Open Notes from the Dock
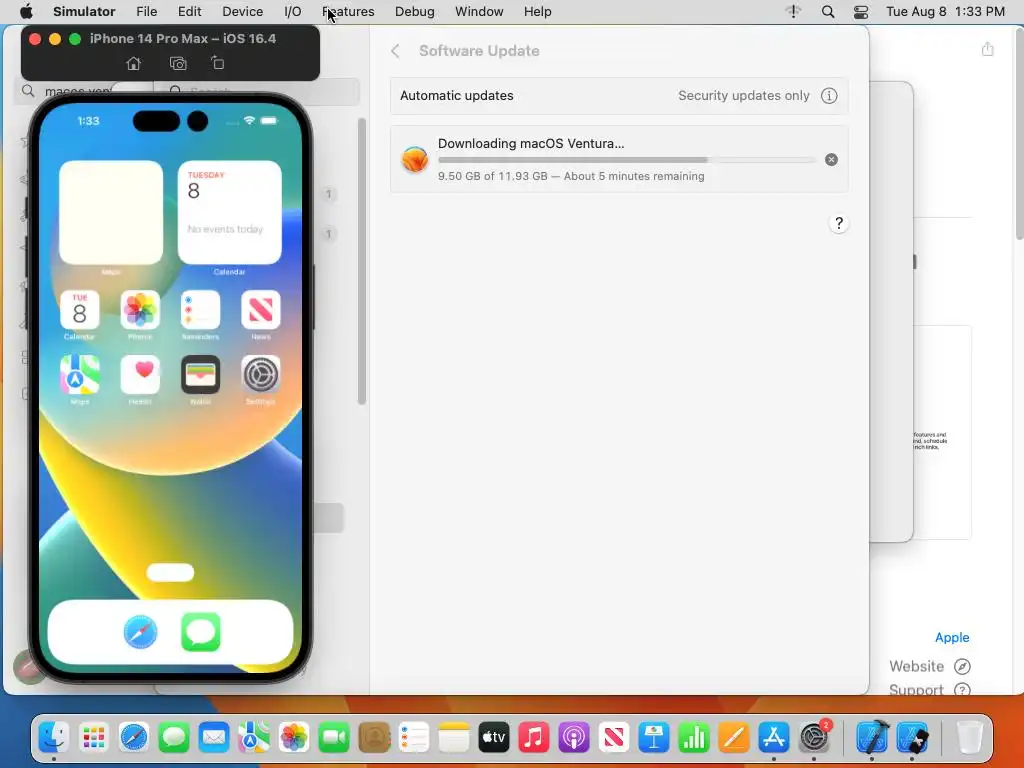This screenshot has width=1024, height=768. coord(454,738)
